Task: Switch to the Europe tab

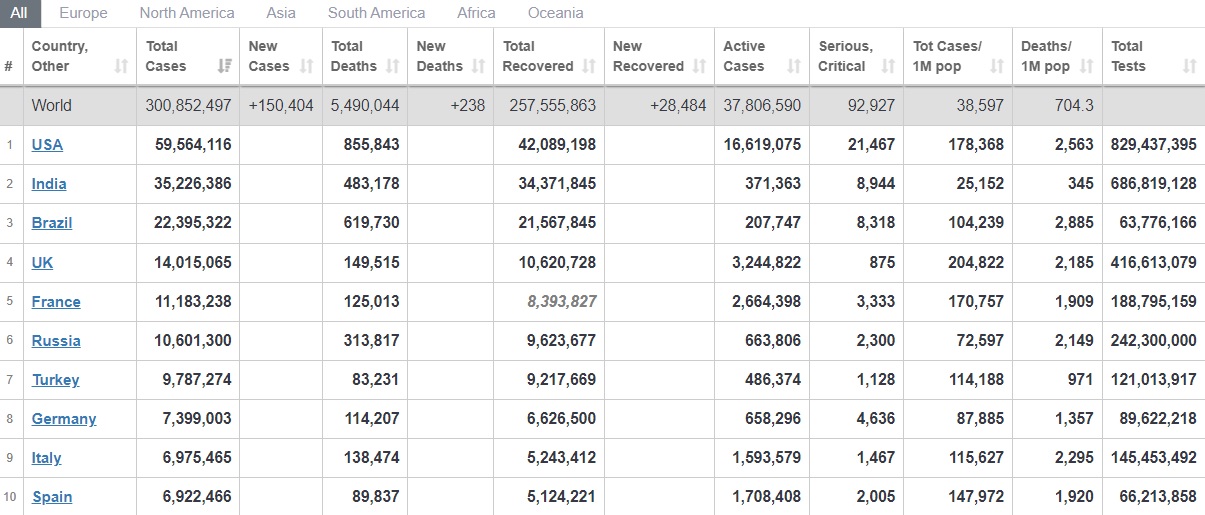Action: coord(83,13)
